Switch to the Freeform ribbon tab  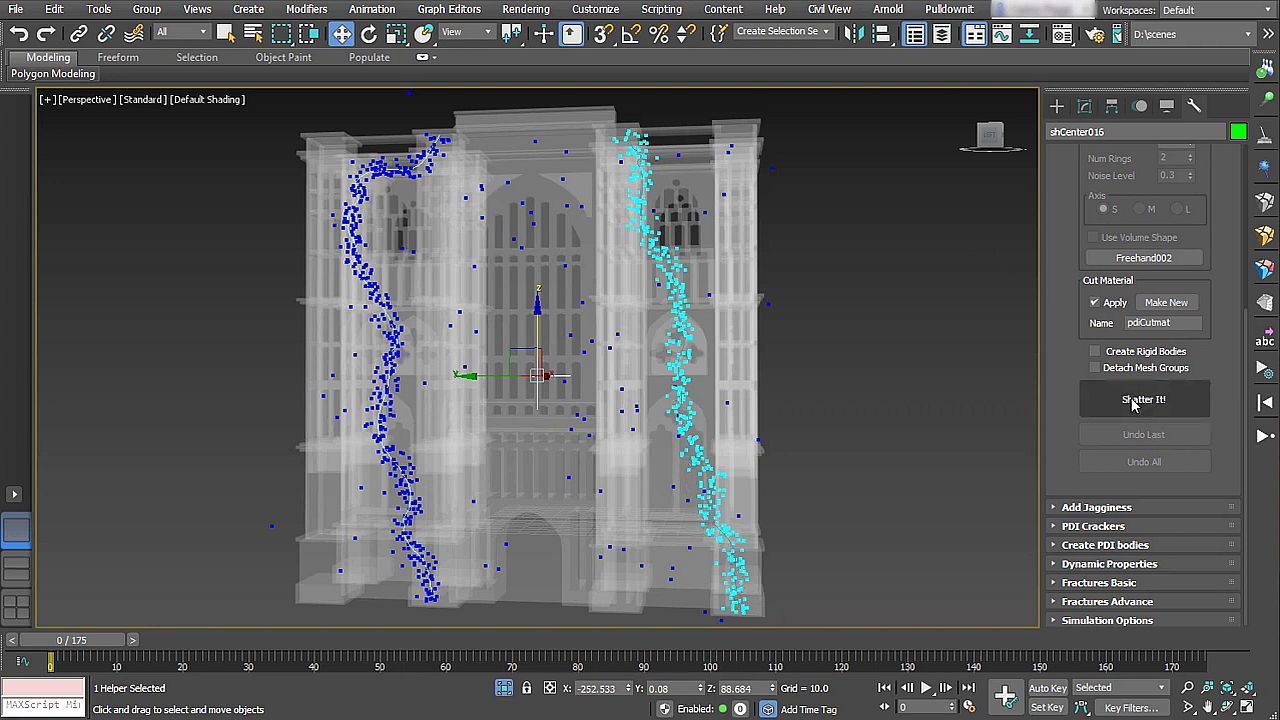pos(118,57)
